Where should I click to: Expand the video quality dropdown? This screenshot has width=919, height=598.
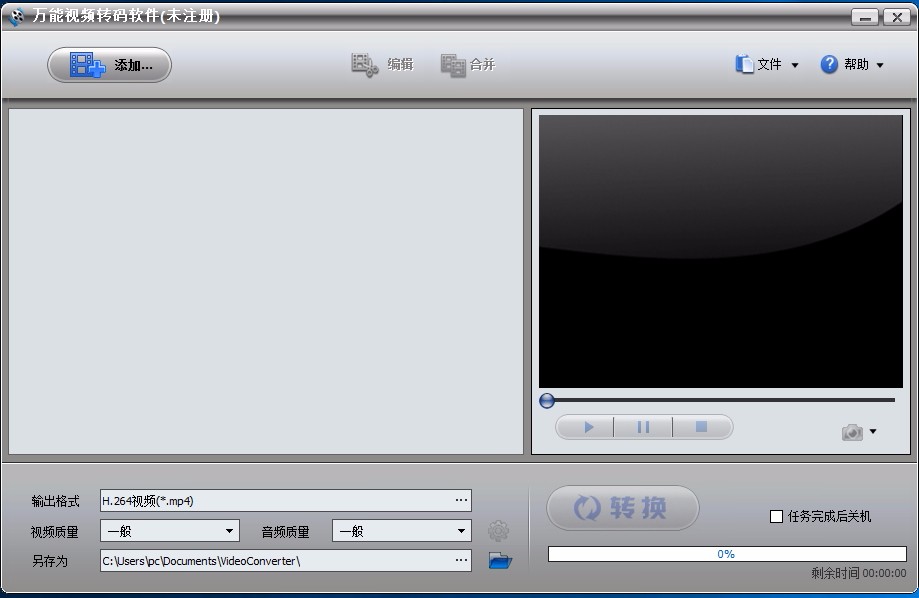(229, 531)
